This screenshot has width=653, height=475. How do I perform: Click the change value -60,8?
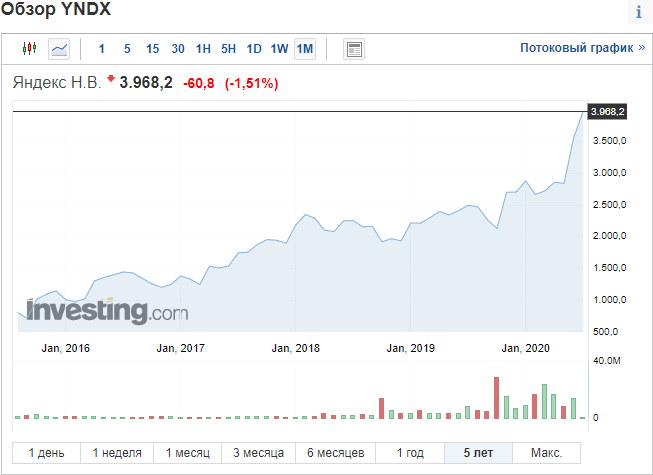click(199, 84)
